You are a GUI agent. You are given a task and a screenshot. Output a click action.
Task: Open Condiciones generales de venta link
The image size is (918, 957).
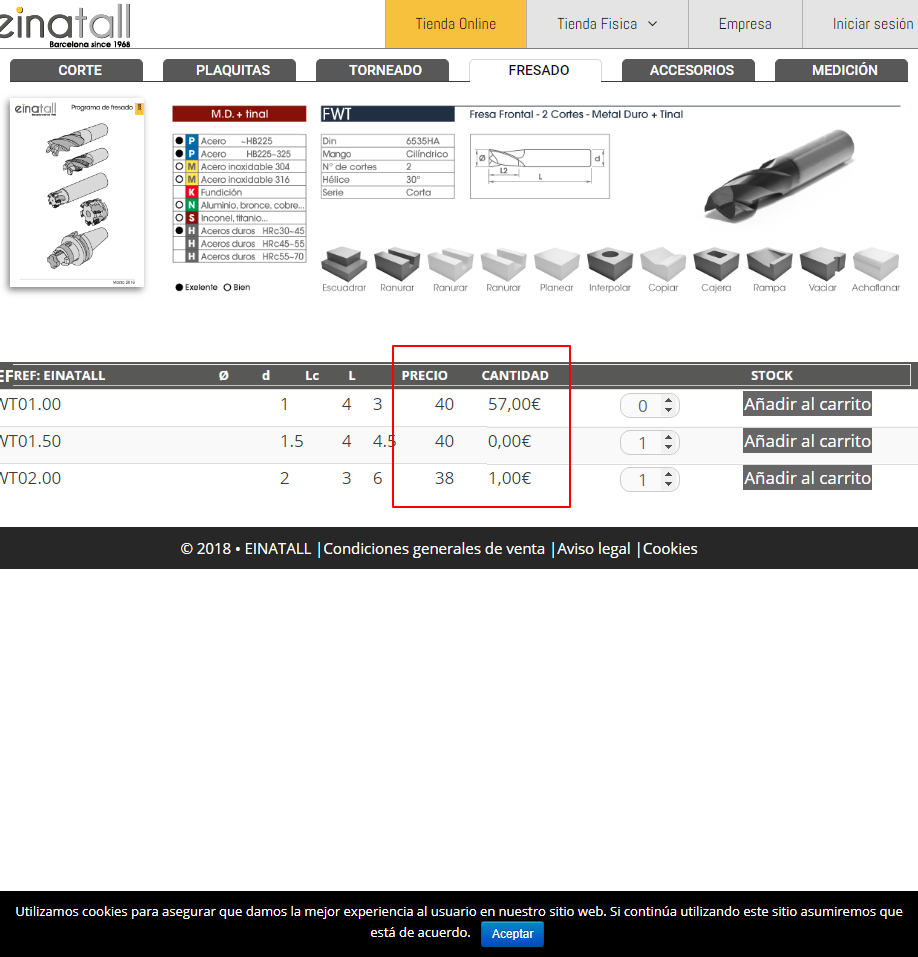coord(434,549)
